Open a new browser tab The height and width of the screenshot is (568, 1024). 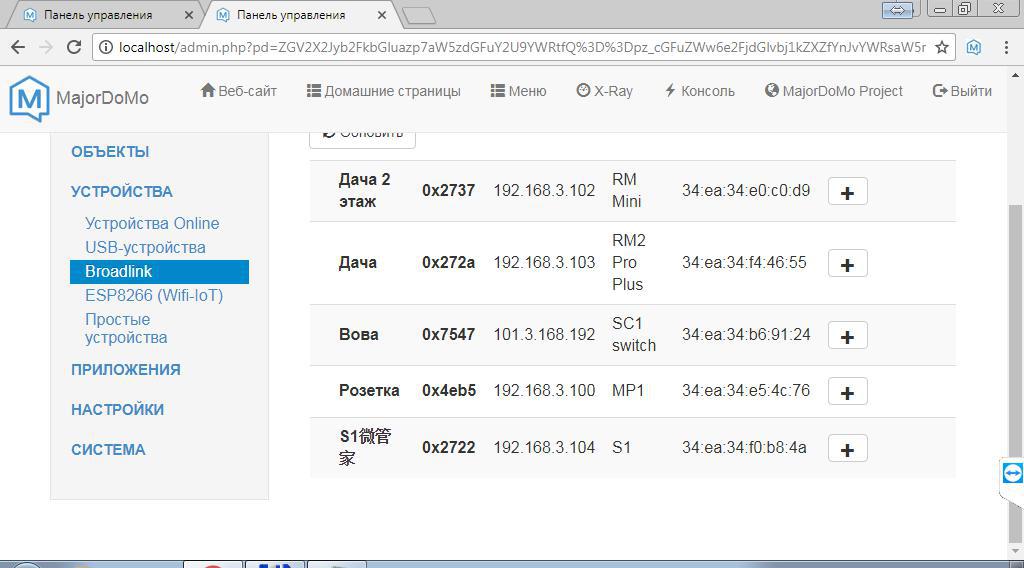click(419, 16)
